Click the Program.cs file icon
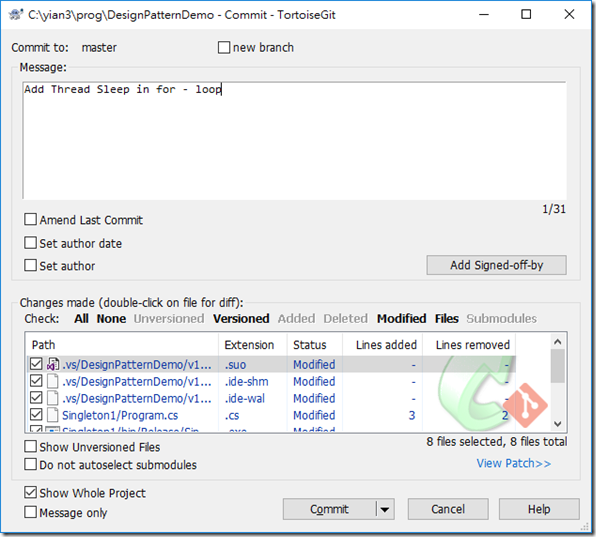The image size is (596, 537). [x=53, y=415]
